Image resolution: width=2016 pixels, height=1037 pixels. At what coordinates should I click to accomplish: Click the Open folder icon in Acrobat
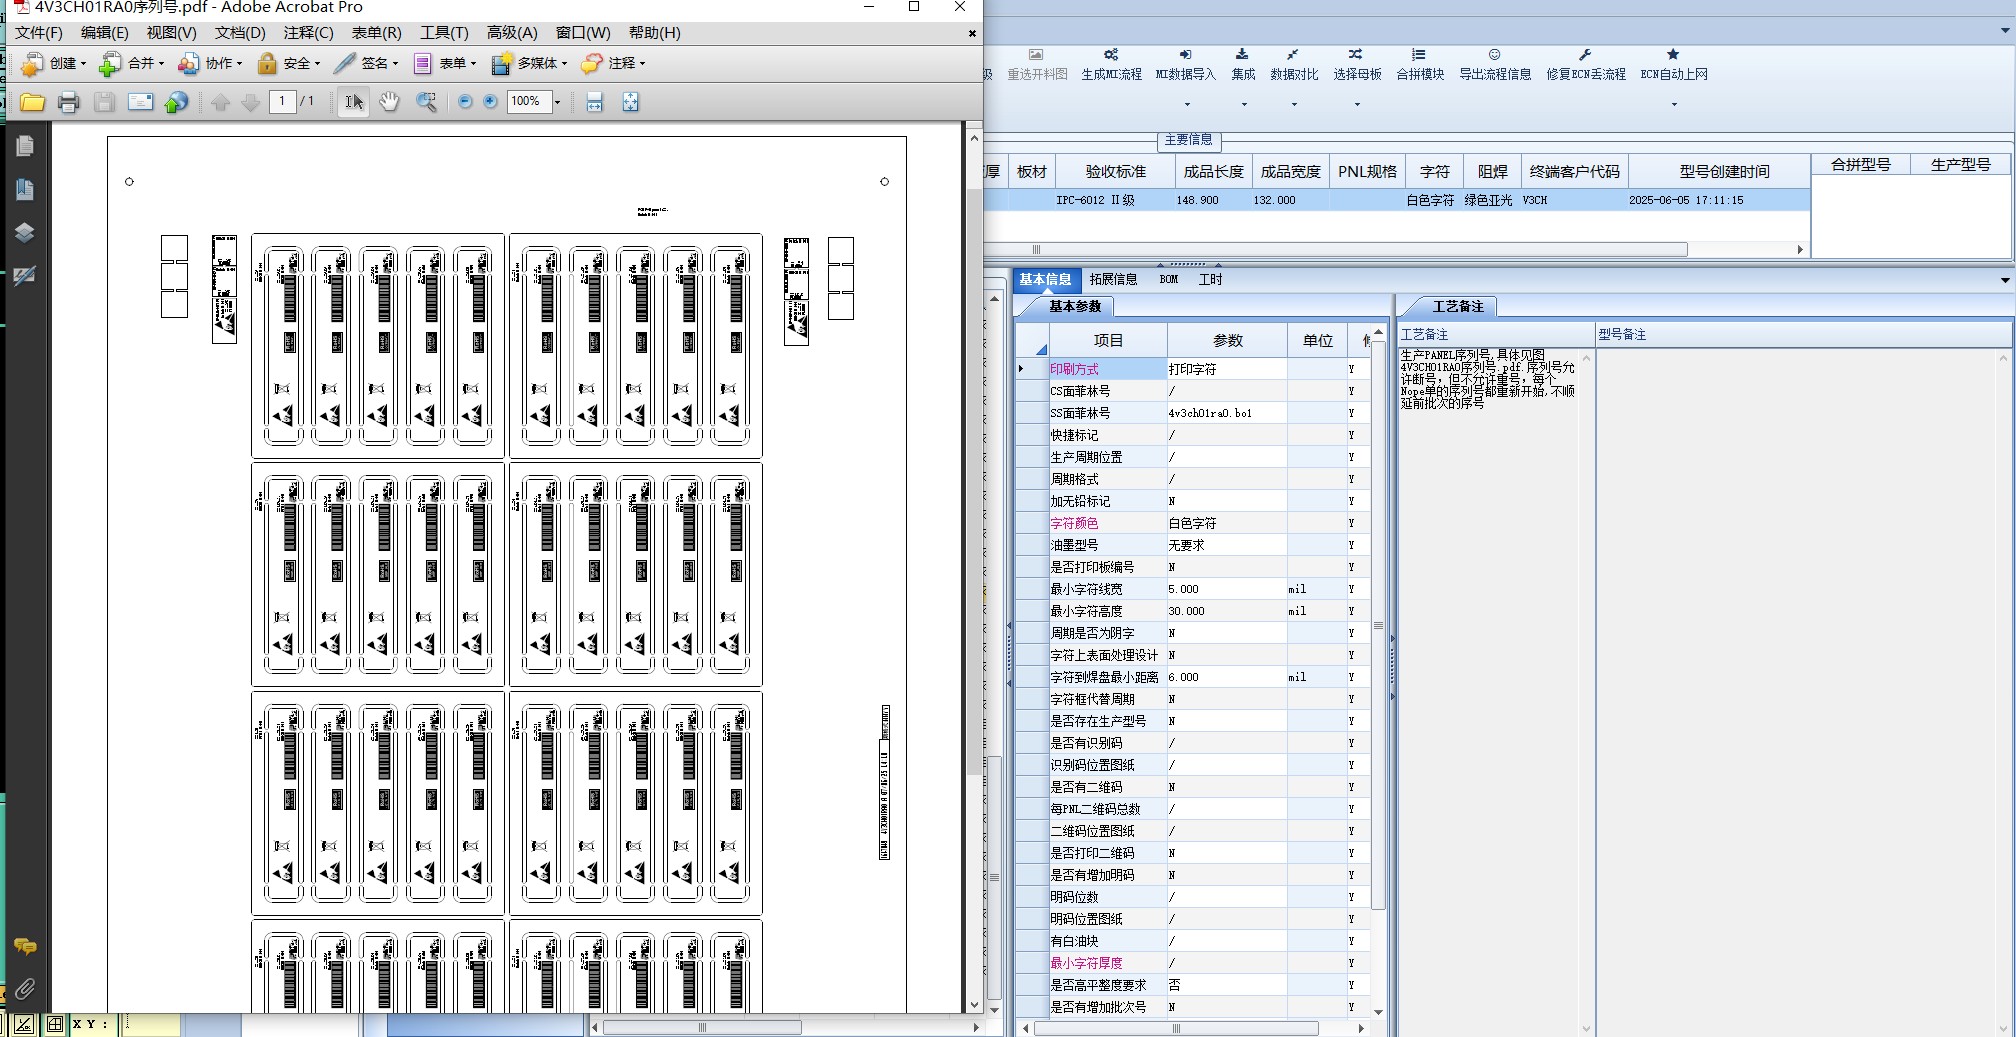tap(32, 102)
